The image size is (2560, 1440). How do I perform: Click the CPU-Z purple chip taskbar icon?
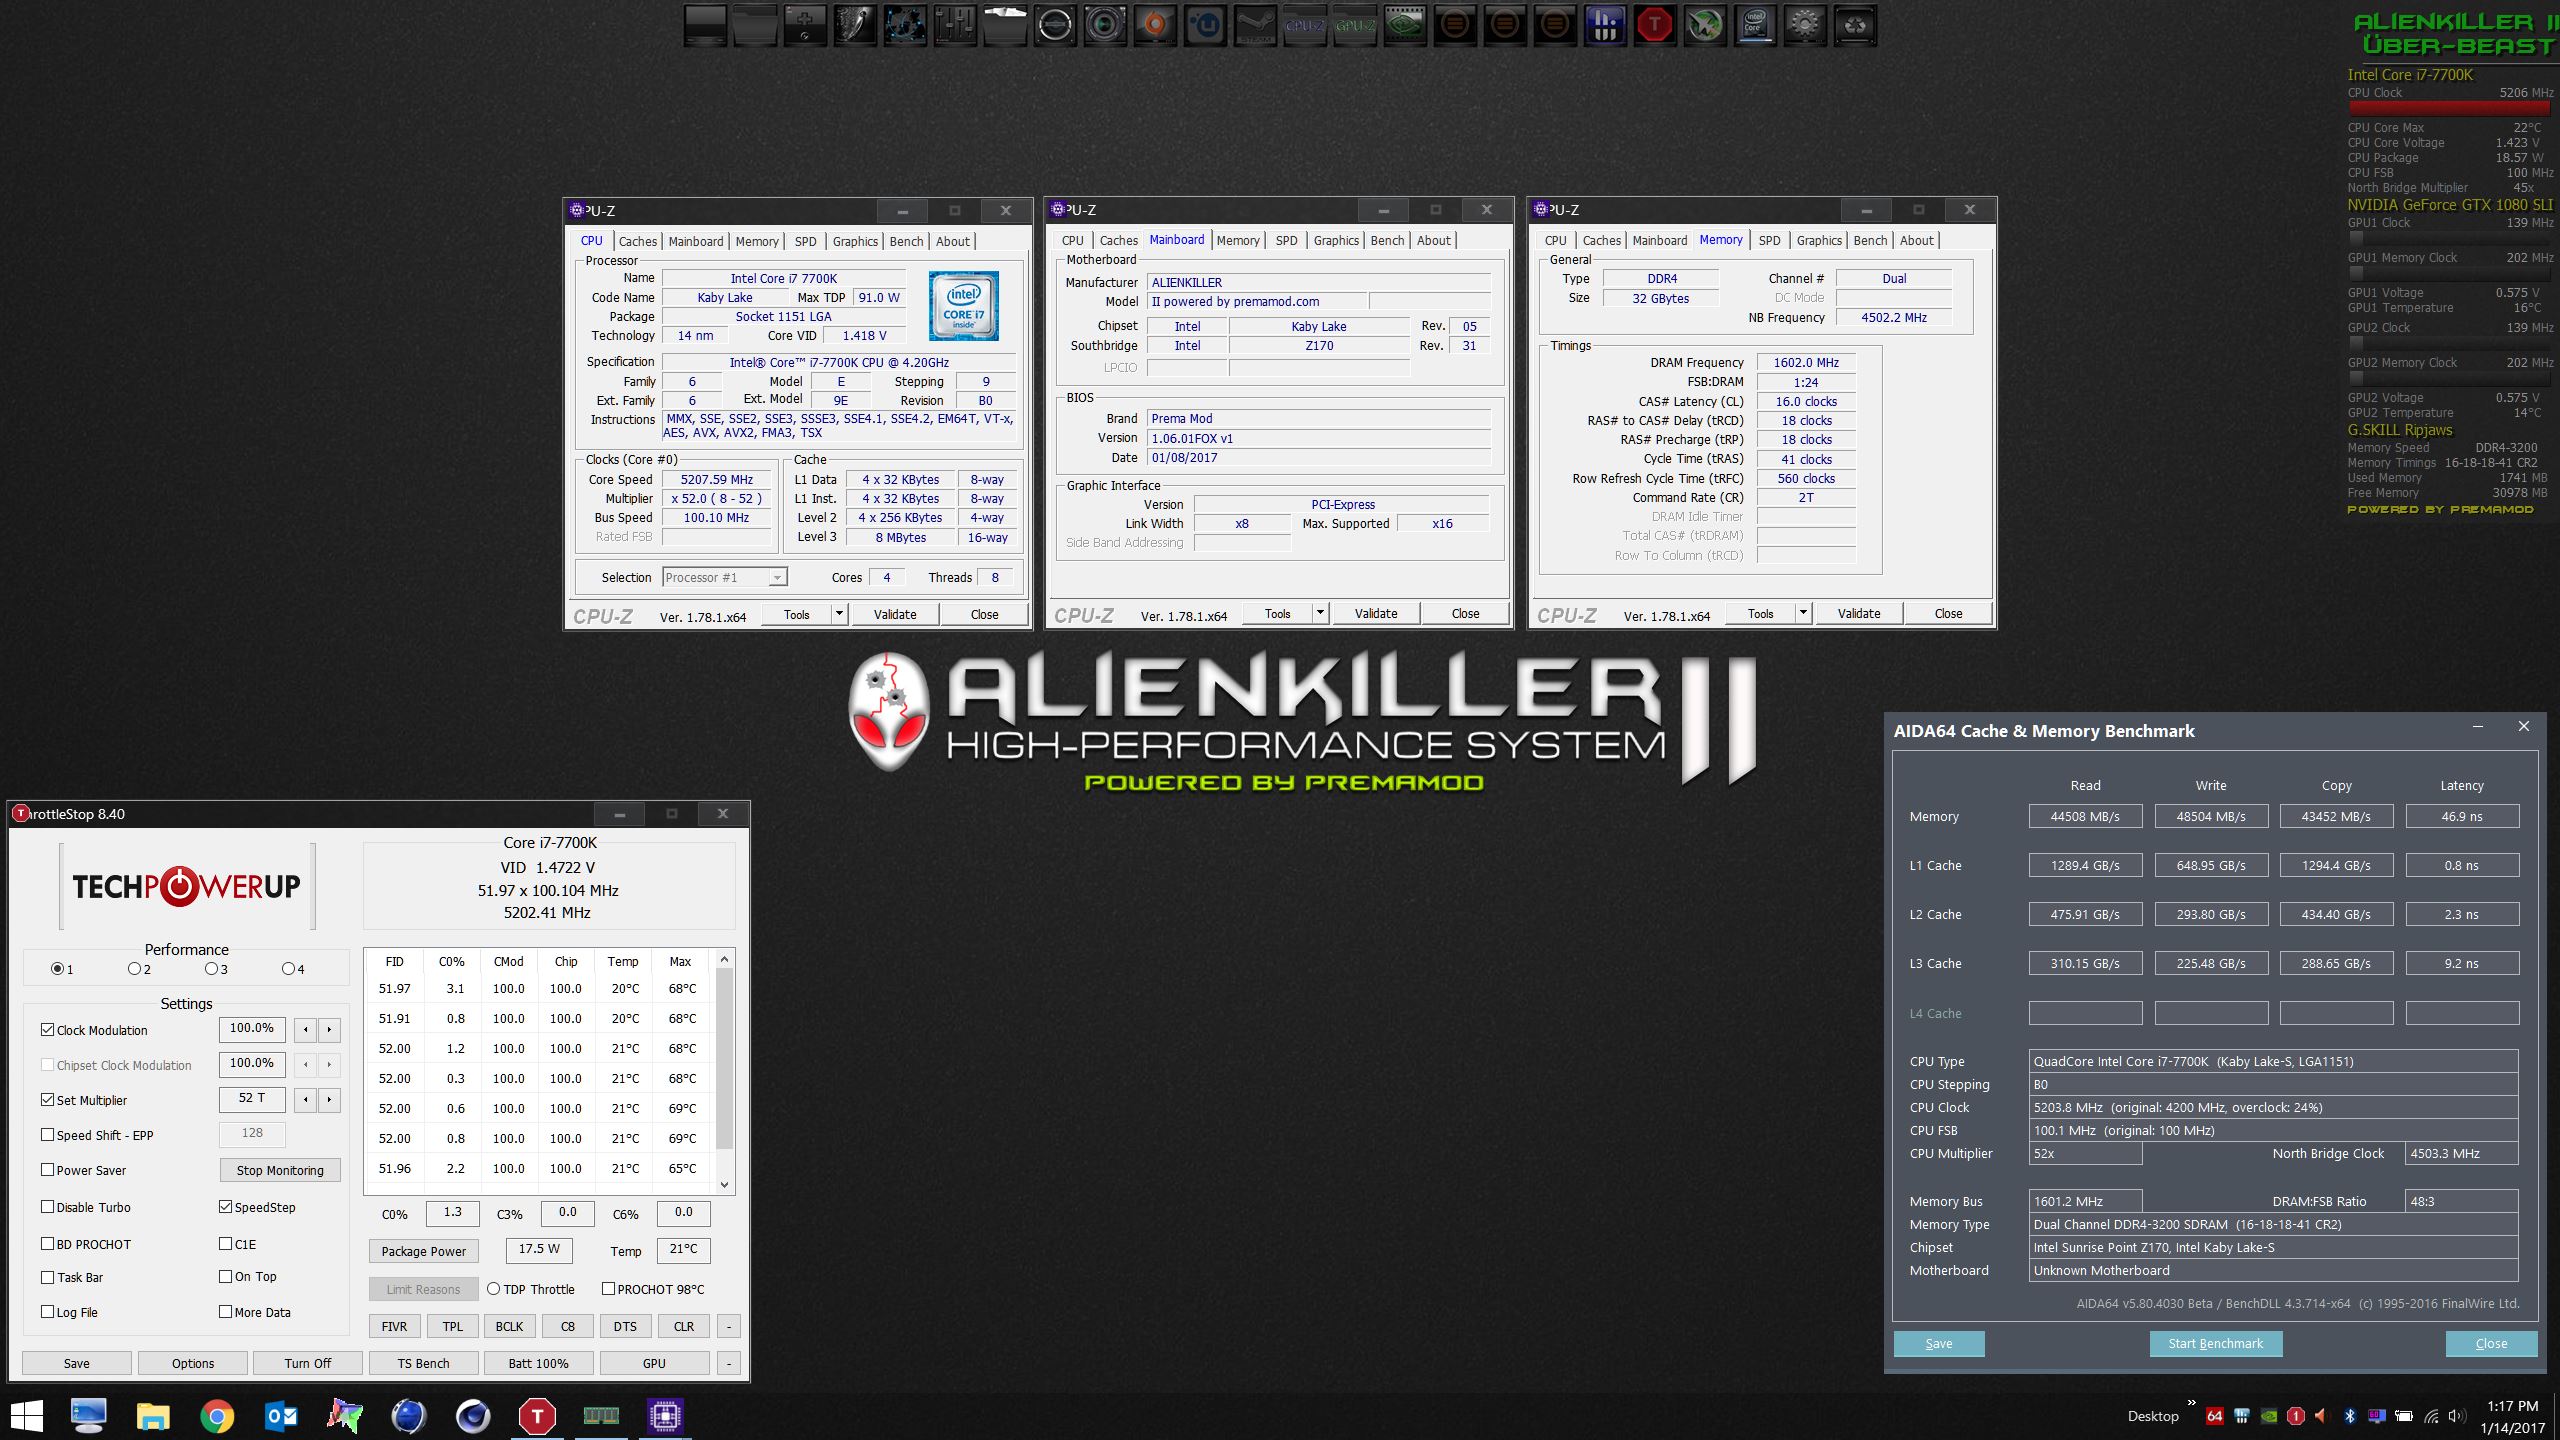click(x=665, y=1416)
